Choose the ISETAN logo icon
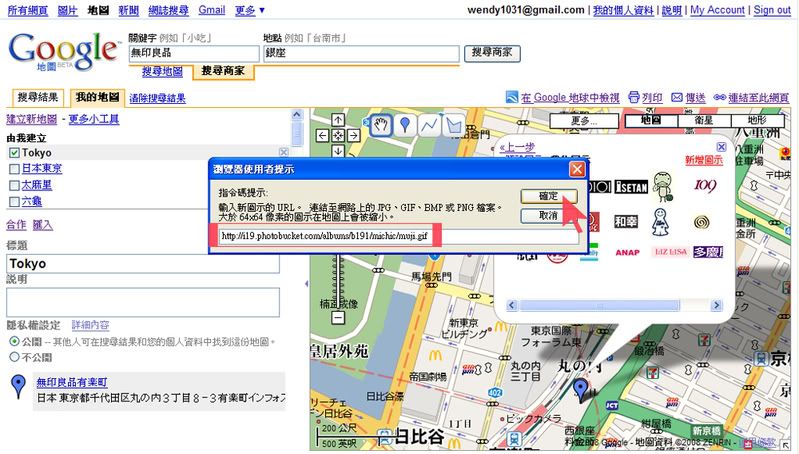 [630, 186]
